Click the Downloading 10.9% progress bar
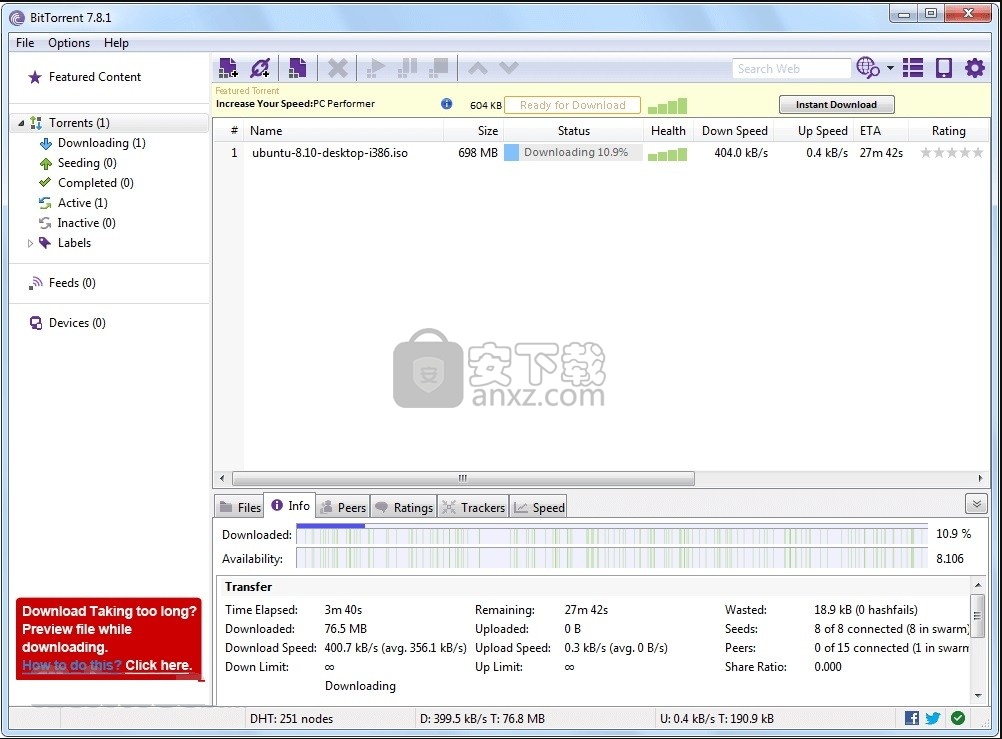This screenshot has height=739, width=1002. pyautogui.click(x=573, y=152)
